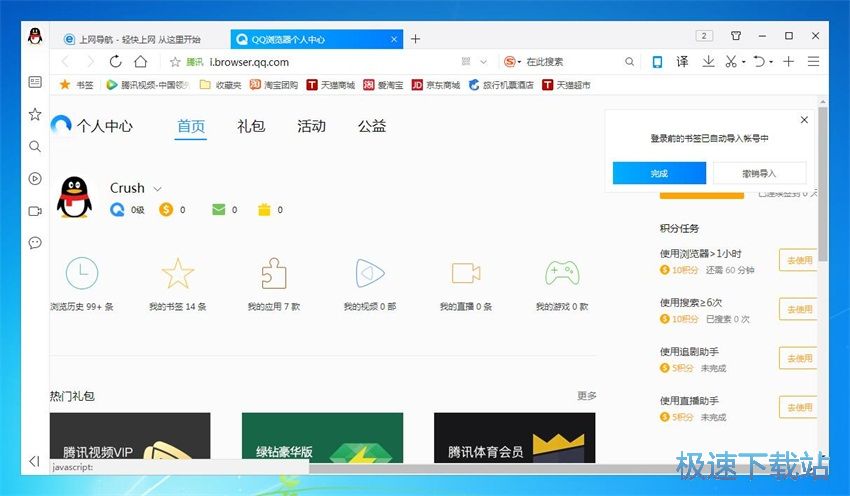Viewport: 850px width, 496px height.
Task: Click the tab count badge showing 2
Action: (x=704, y=36)
